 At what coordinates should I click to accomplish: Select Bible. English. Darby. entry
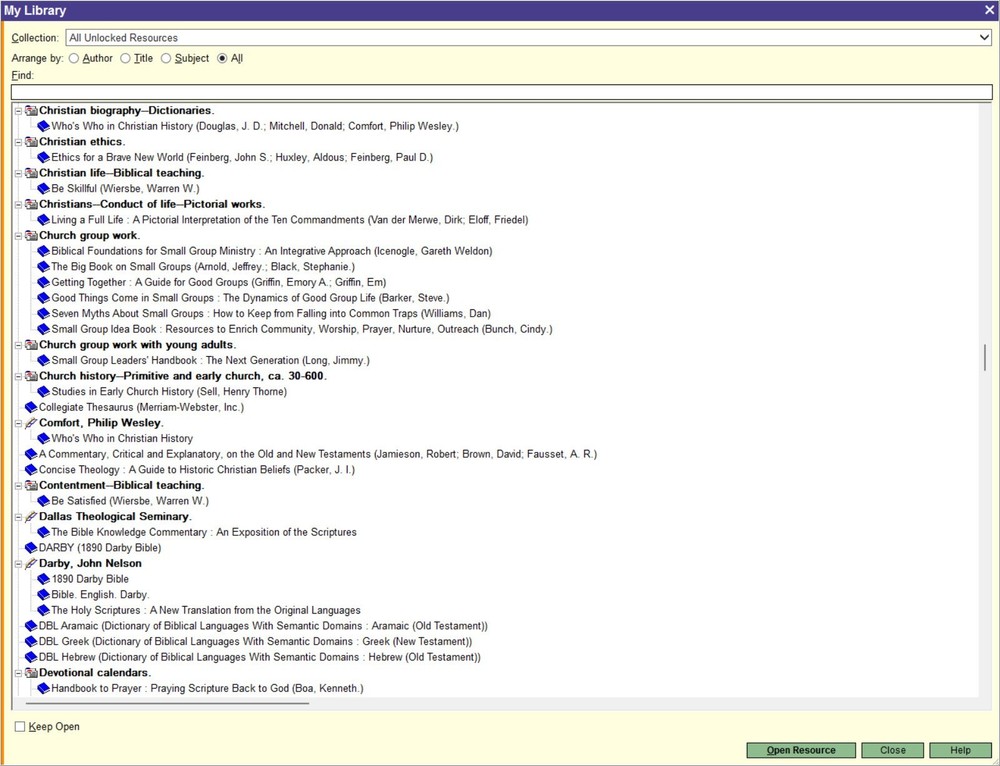pyautogui.click(x=100, y=595)
